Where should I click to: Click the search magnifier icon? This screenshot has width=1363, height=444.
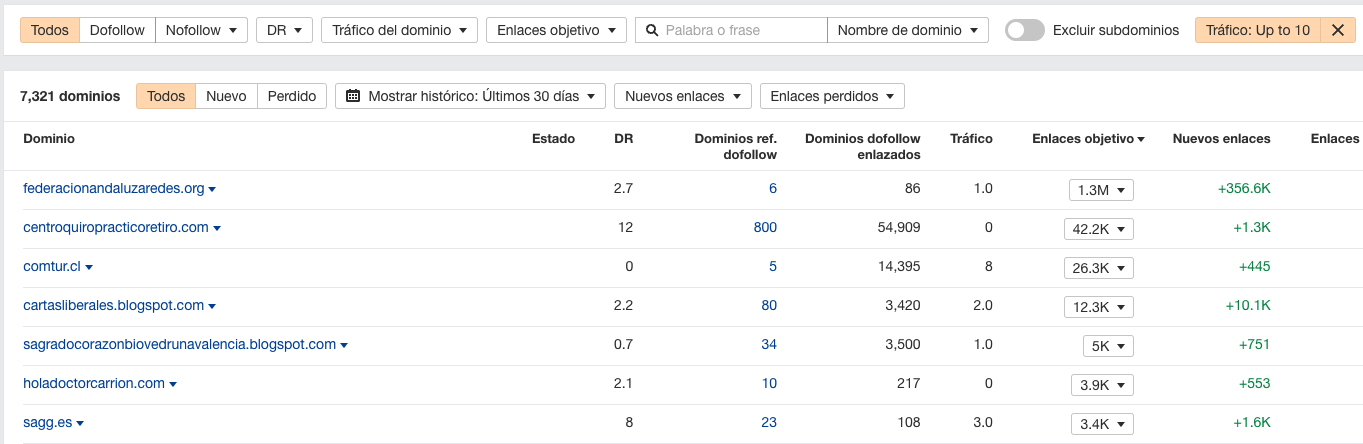pos(653,31)
